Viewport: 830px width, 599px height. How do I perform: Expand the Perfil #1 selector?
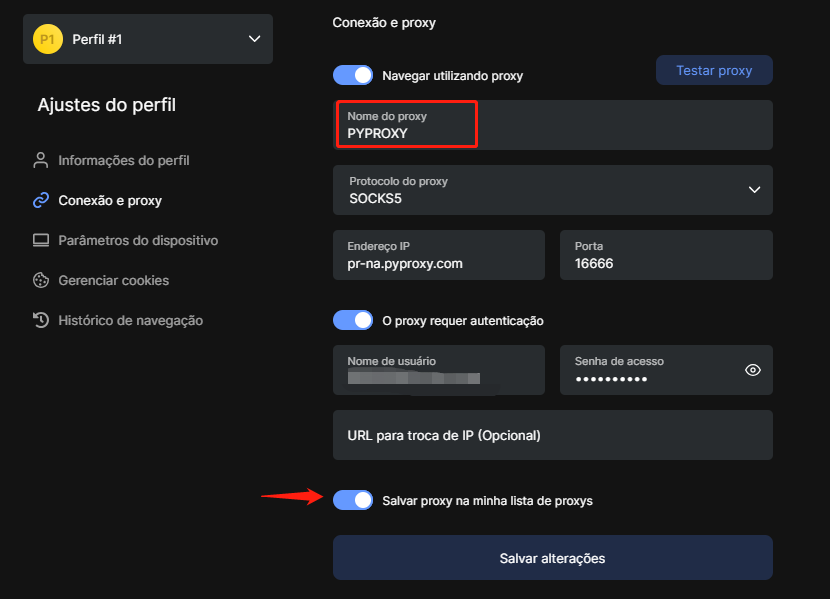click(x=148, y=39)
